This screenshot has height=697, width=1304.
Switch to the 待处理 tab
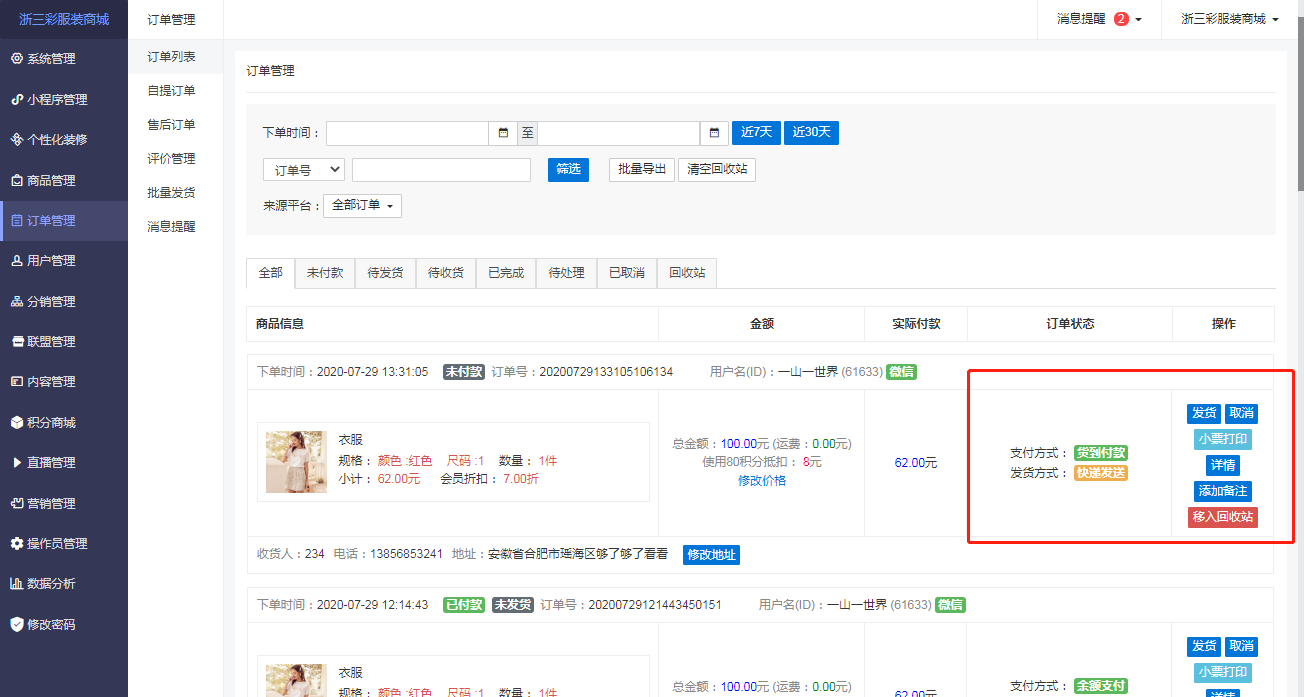tap(566, 273)
